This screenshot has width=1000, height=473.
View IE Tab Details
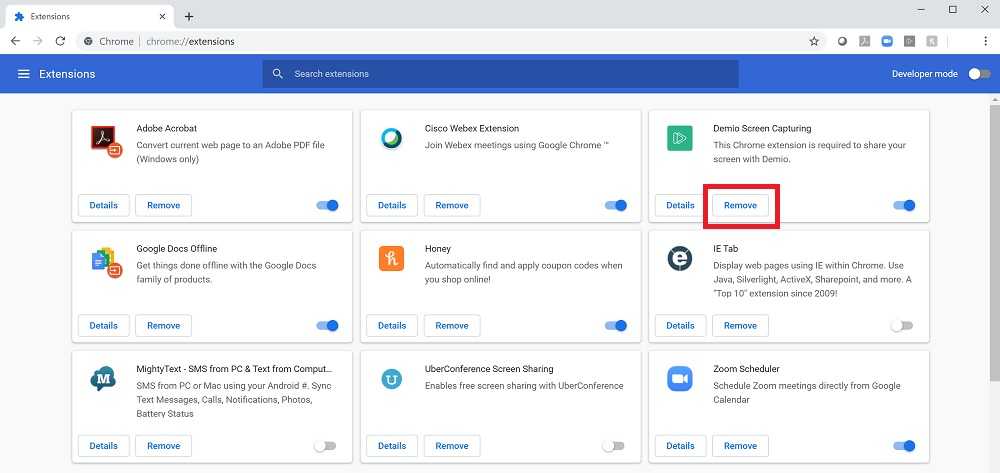click(x=680, y=325)
